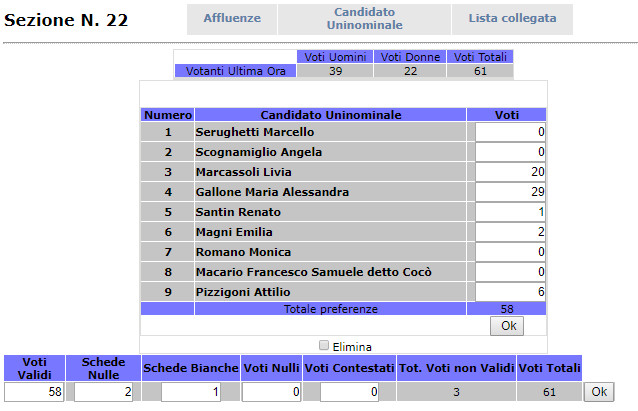Edit votes field for Scognamiglio Angela
Image resolution: width=638 pixels, height=411 pixels.
510,152
